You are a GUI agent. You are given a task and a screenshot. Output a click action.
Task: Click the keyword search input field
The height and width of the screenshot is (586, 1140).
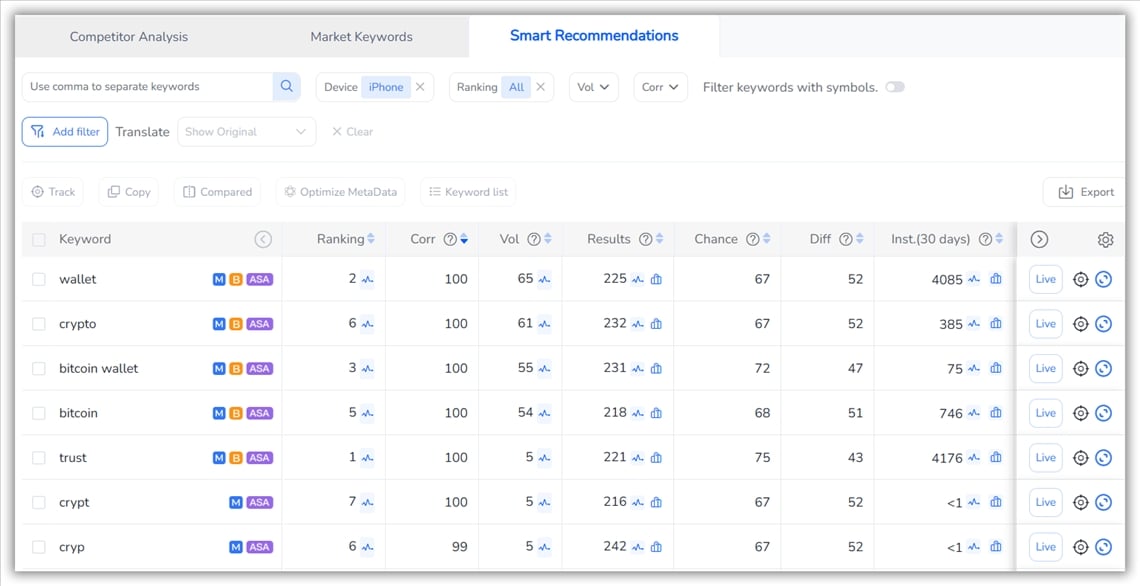tap(148, 87)
